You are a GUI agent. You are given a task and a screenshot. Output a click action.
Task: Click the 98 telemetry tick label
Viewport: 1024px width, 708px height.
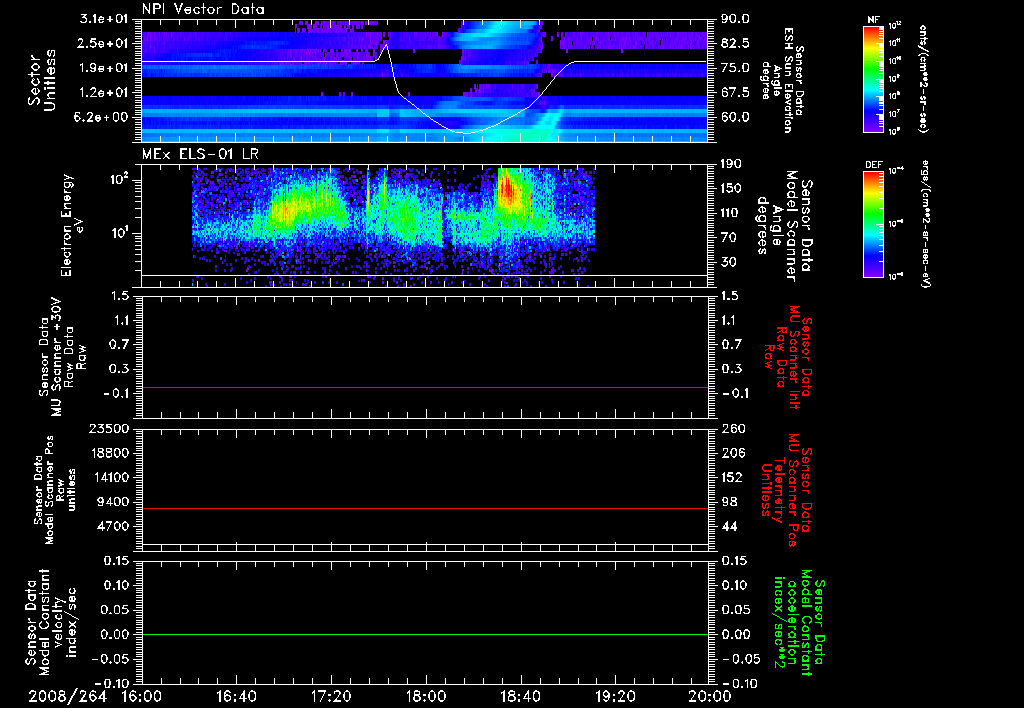click(729, 502)
